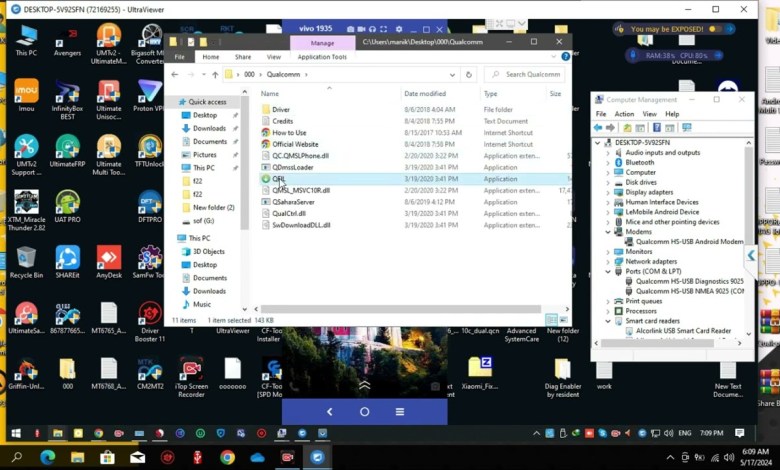Open the Driver folder
The image size is (780, 470).
coord(281,109)
